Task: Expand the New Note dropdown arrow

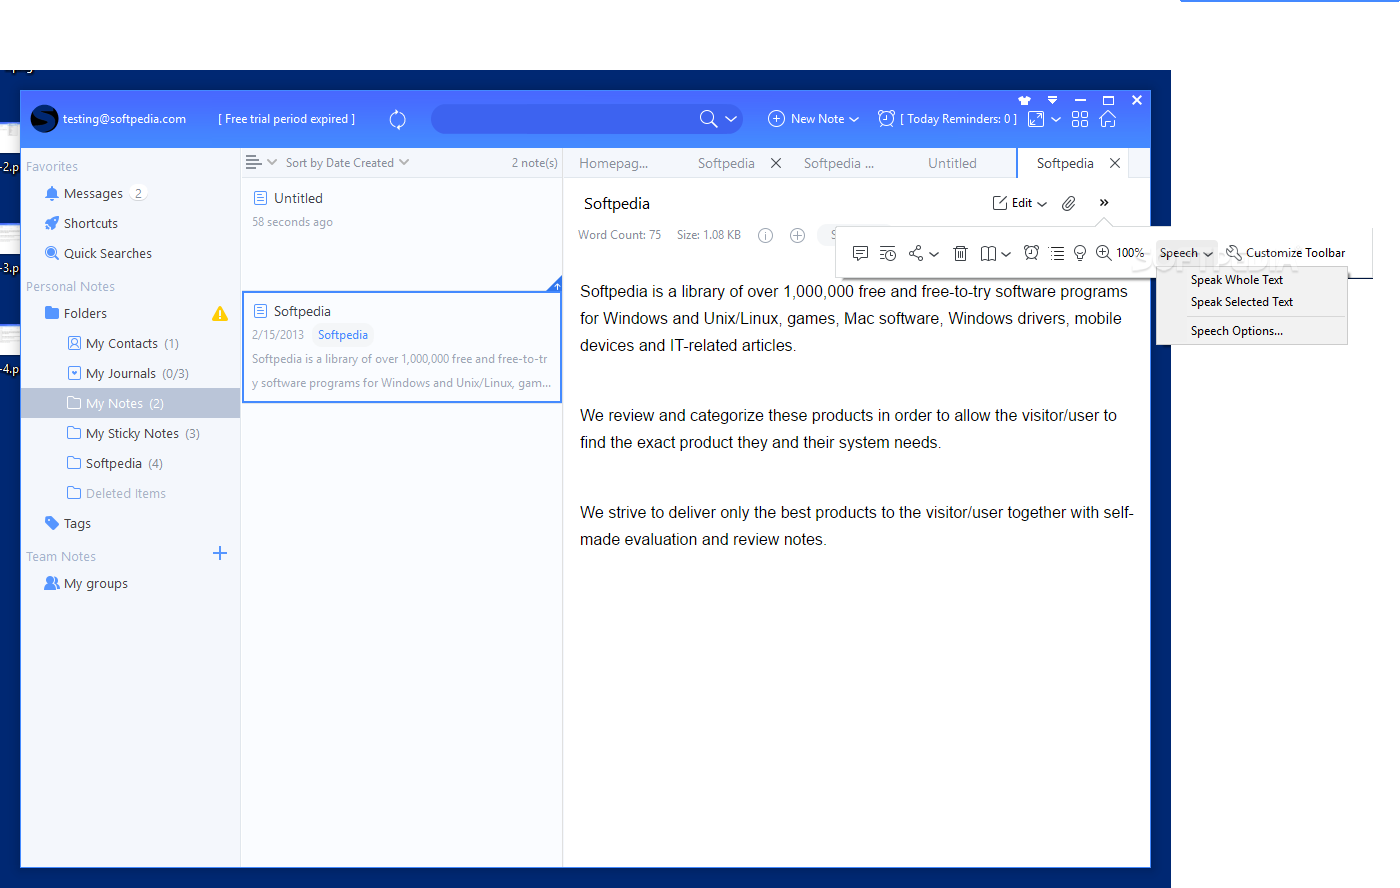Action: 854,119
